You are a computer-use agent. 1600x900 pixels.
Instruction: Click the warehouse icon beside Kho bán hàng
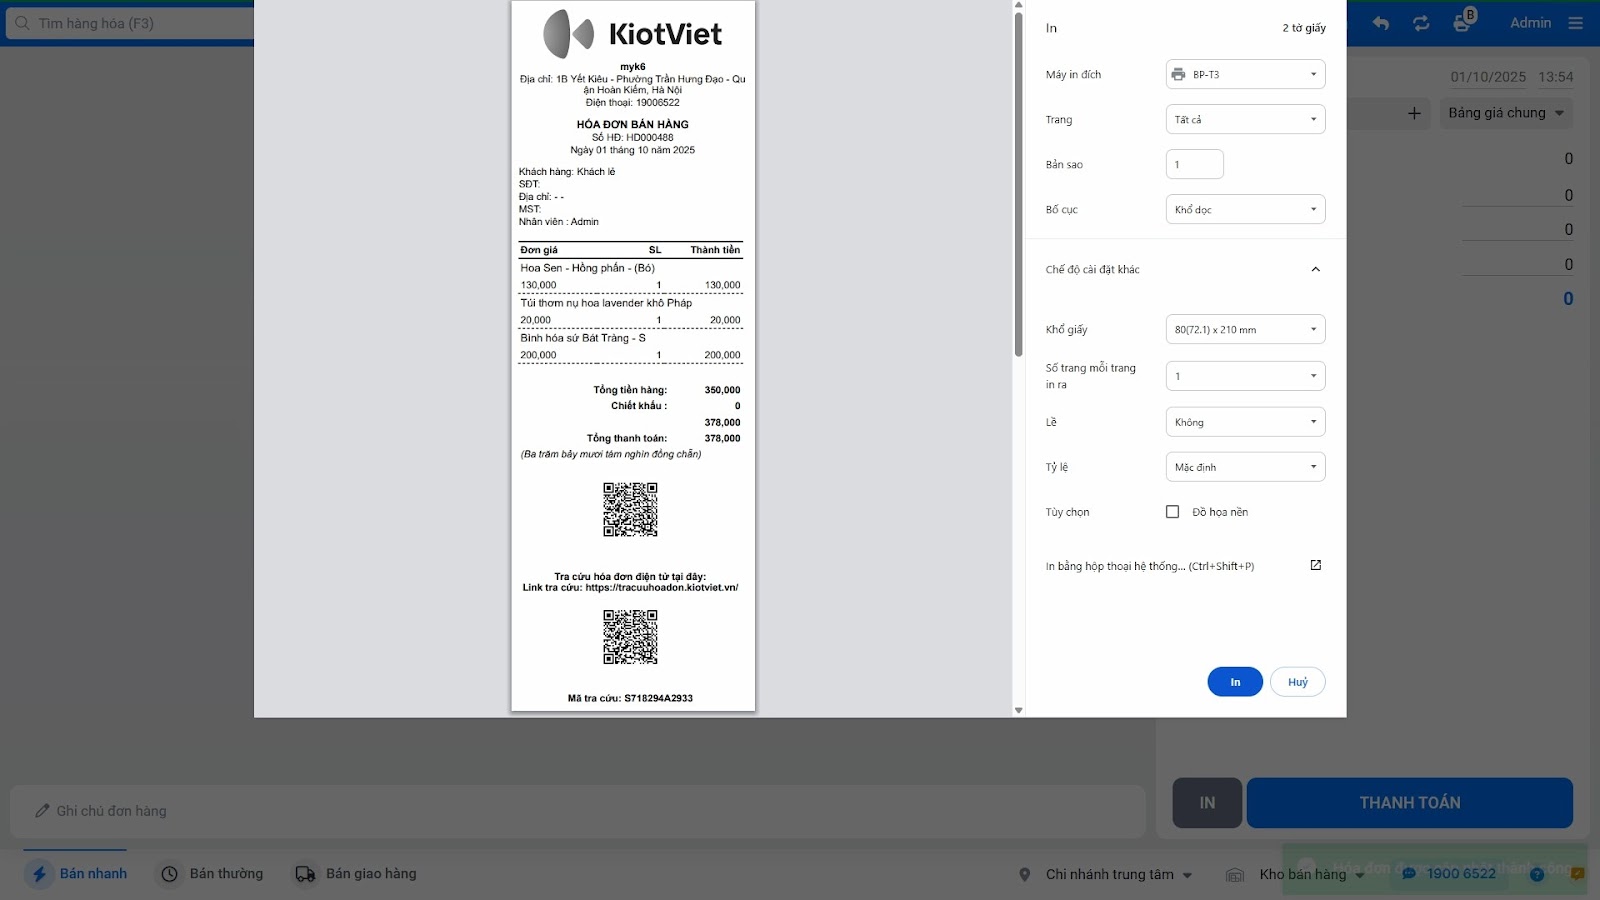click(1235, 875)
